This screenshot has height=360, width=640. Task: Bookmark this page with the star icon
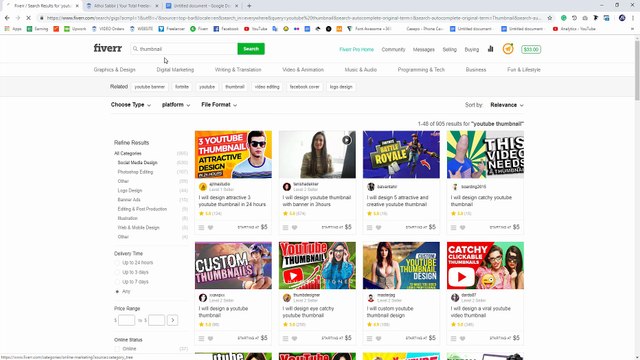click(550, 18)
